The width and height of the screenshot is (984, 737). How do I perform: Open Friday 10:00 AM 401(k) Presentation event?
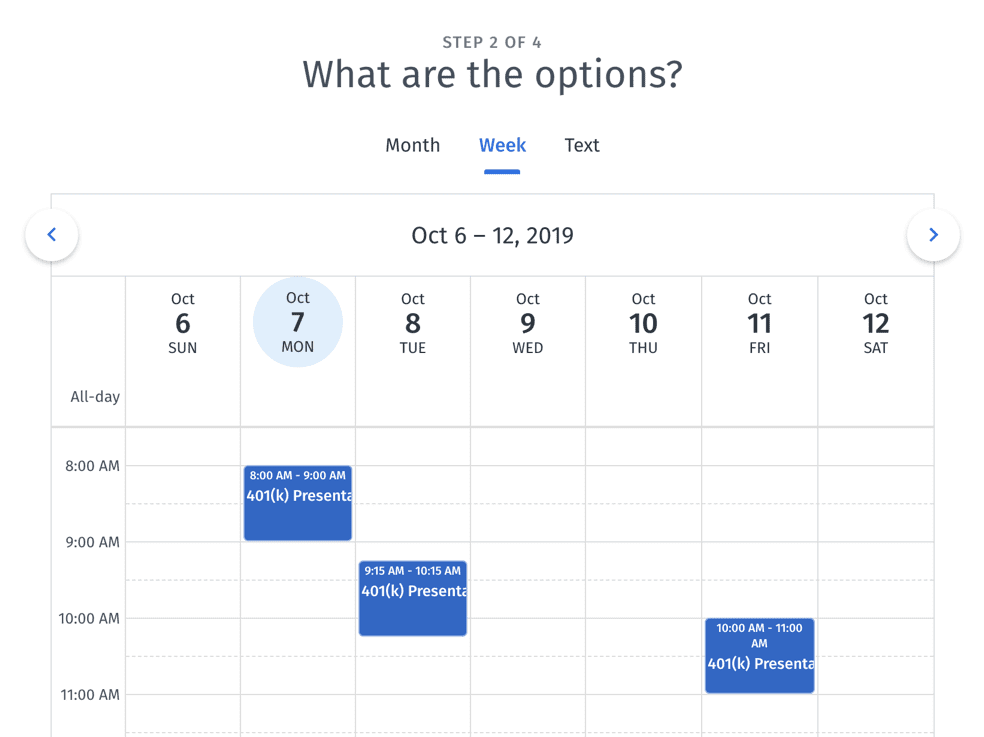pyautogui.click(x=759, y=656)
